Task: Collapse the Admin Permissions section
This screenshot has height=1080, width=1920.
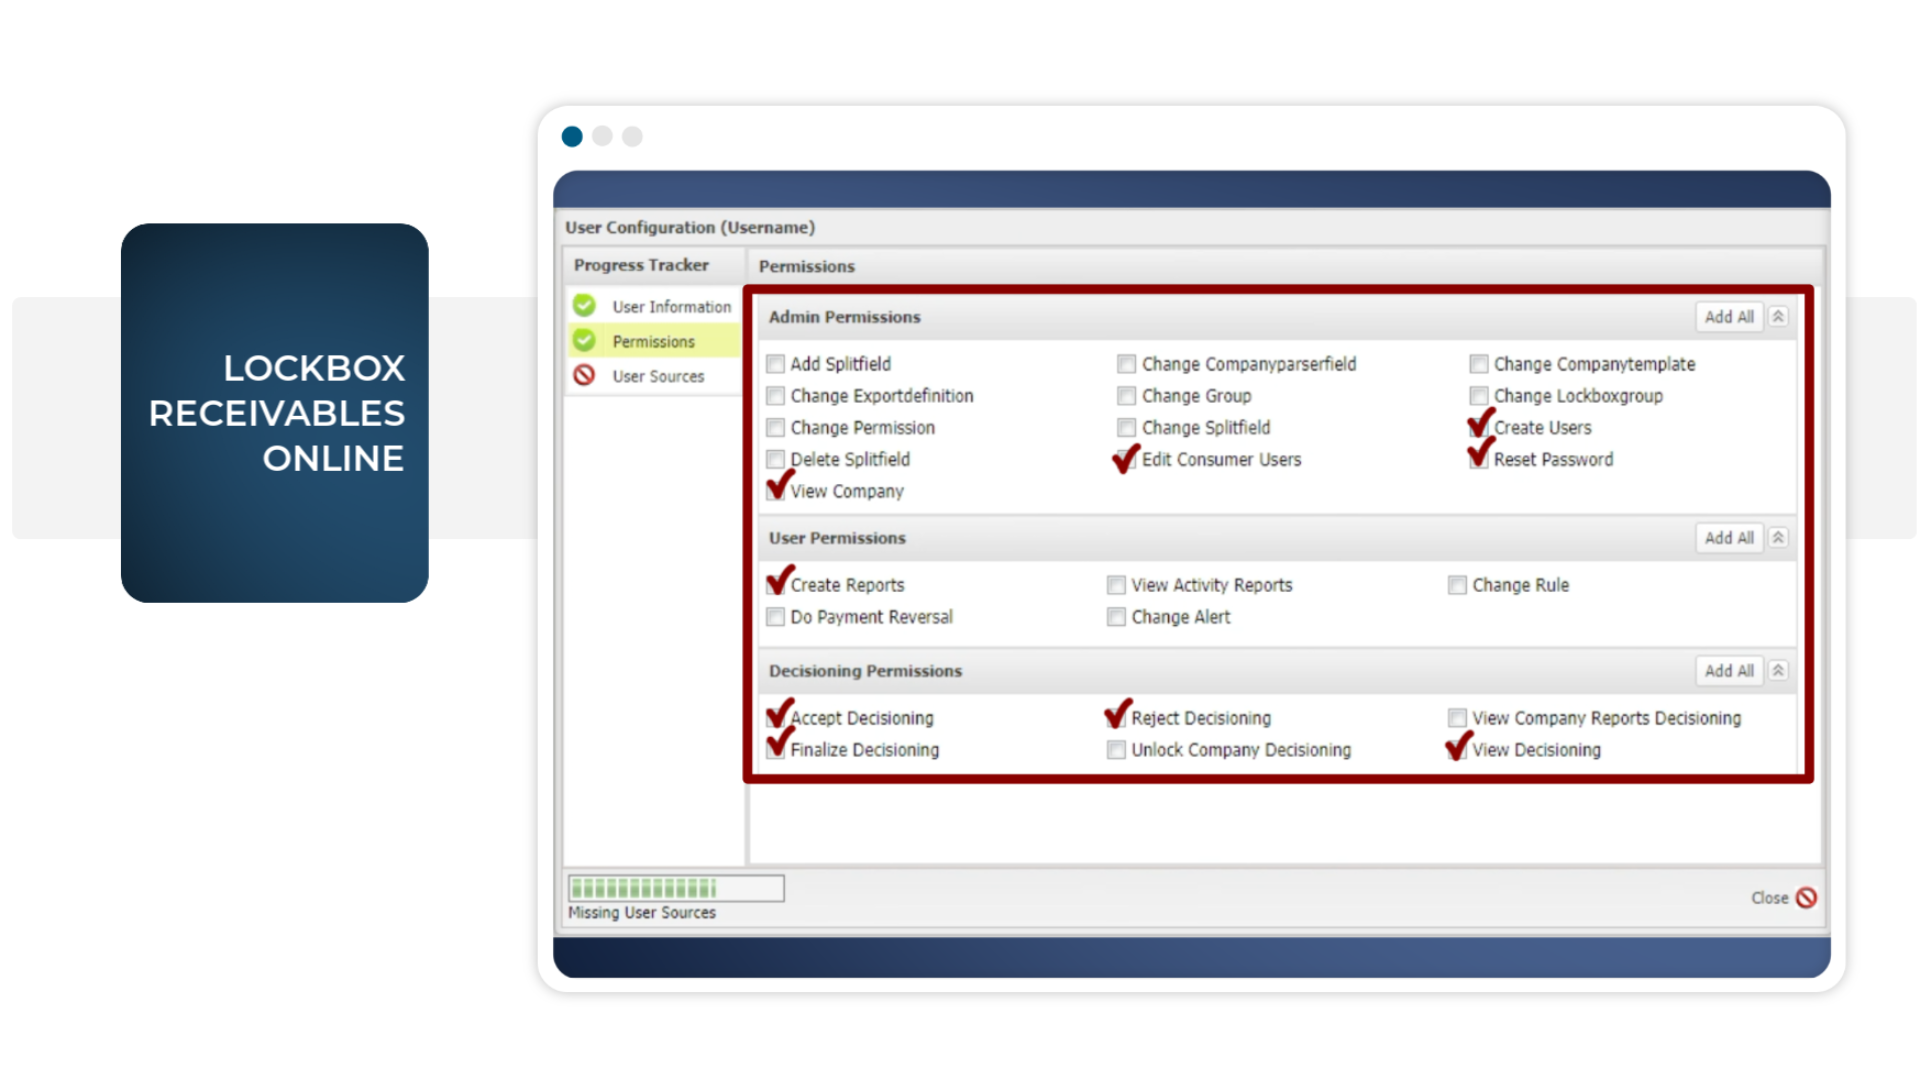Action: click(1778, 316)
